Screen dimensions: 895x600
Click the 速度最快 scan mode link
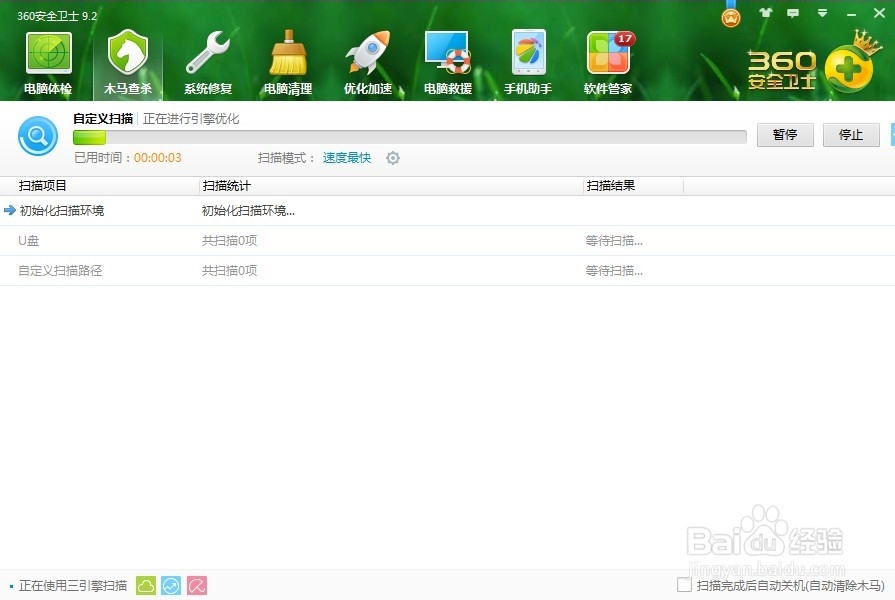coord(346,158)
